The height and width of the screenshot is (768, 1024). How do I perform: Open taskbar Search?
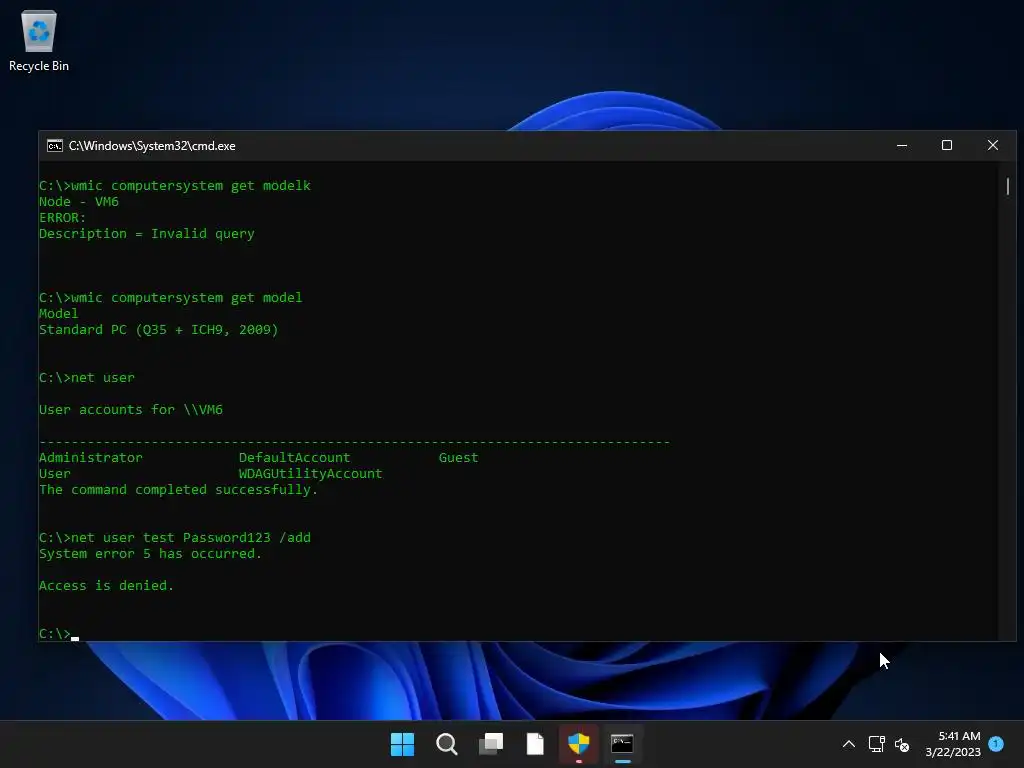(447, 744)
